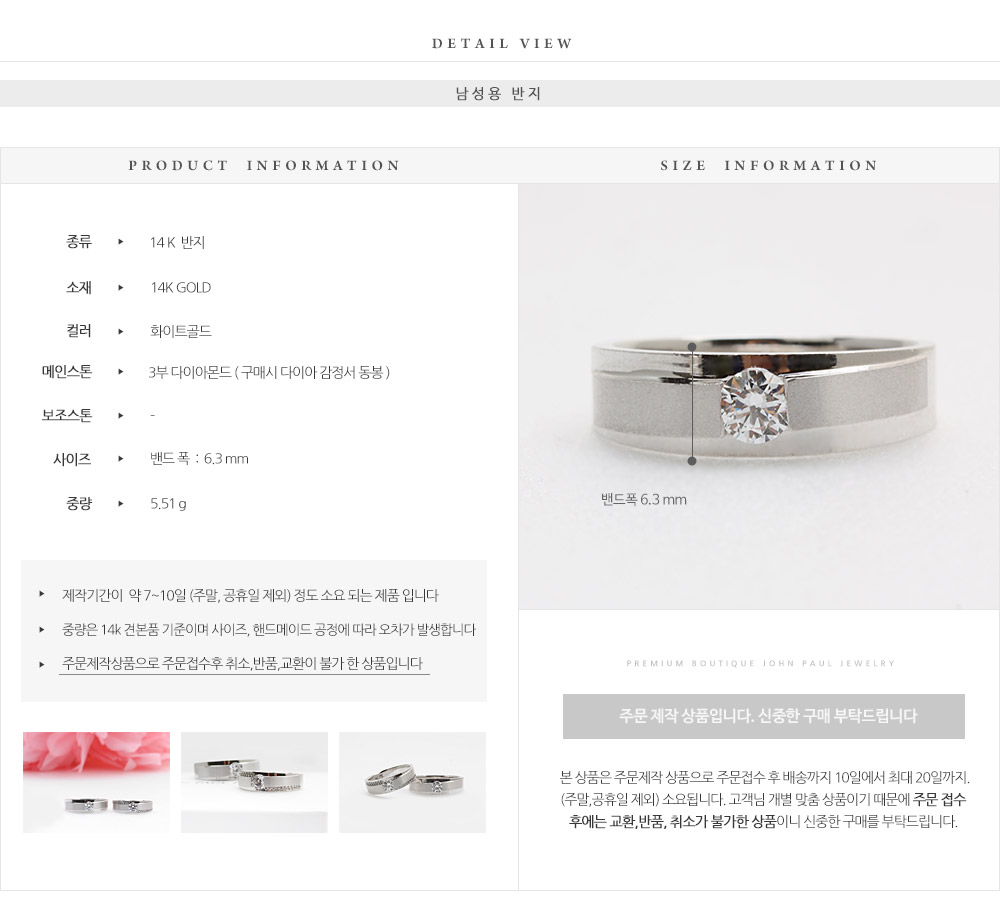This screenshot has height=922, width=1000.
Task: Click the DETAIL VIEW heading
Action: click(x=502, y=43)
